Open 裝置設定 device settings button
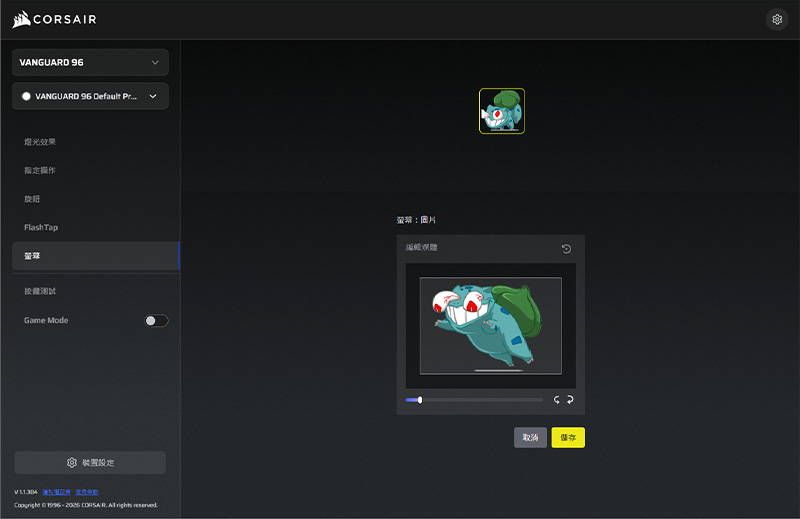 90,462
